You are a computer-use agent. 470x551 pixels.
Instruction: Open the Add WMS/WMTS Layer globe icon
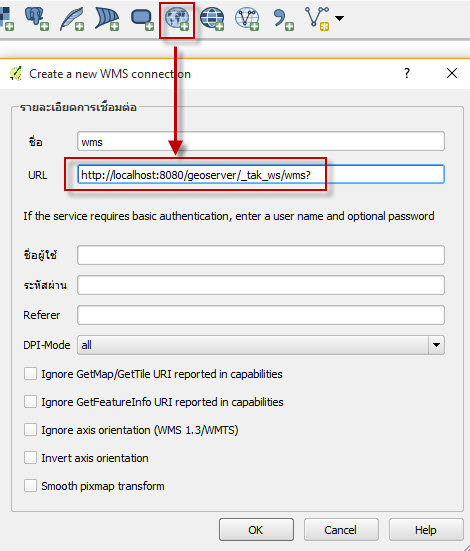coord(177,19)
